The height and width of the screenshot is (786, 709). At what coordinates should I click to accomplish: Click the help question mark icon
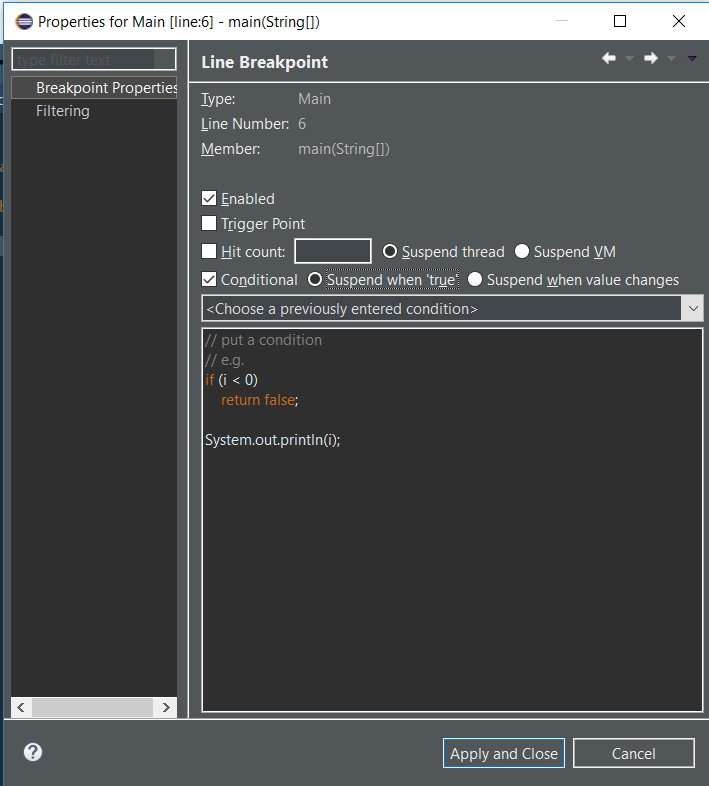(x=33, y=752)
